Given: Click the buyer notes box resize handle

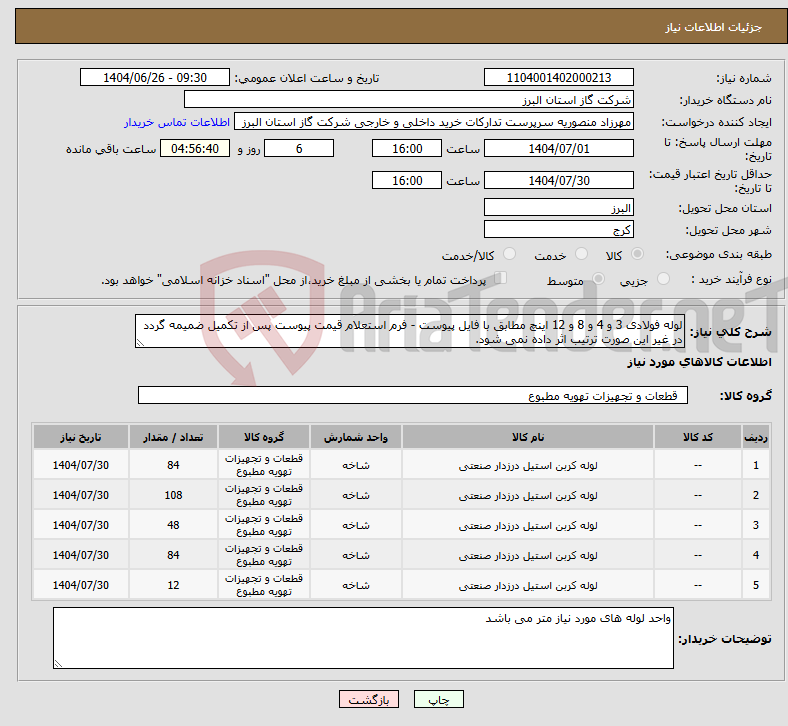Looking at the screenshot, I should click(x=58, y=664).
